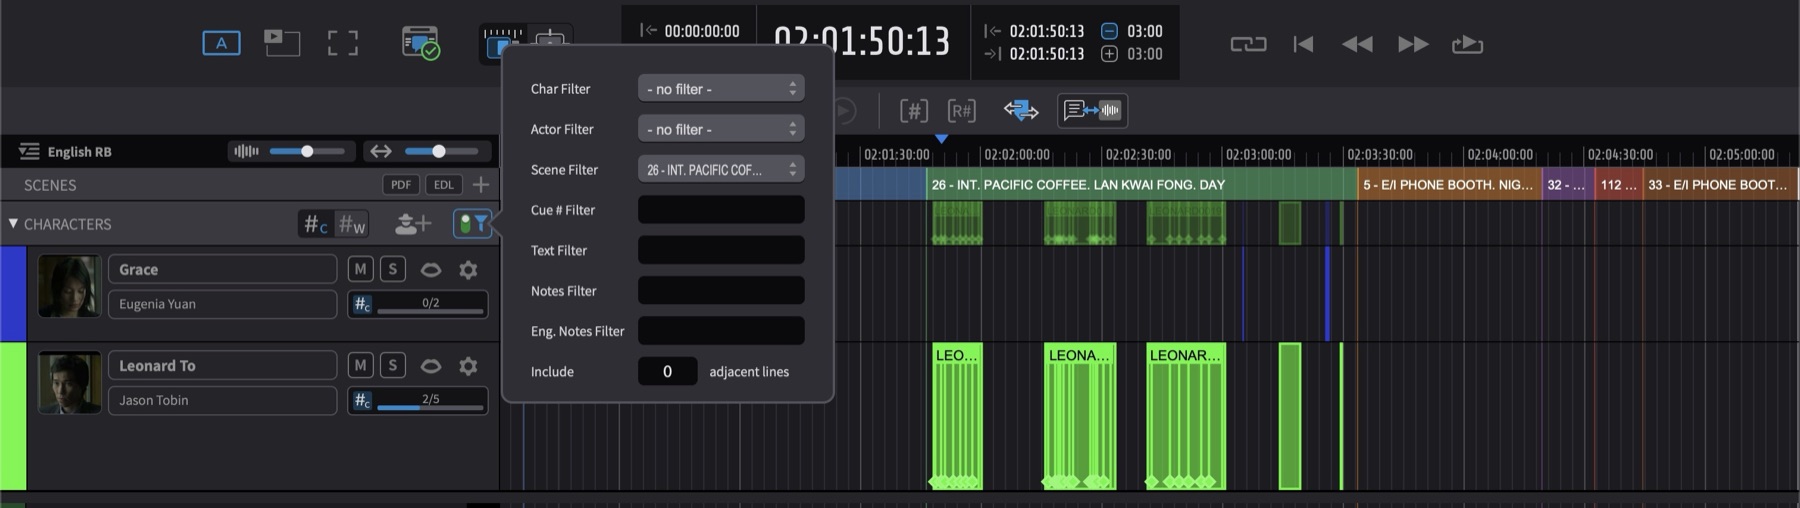1800x508 pixels.
Task: Click the adjacent lines count field
Action: [x=667, y=371]
